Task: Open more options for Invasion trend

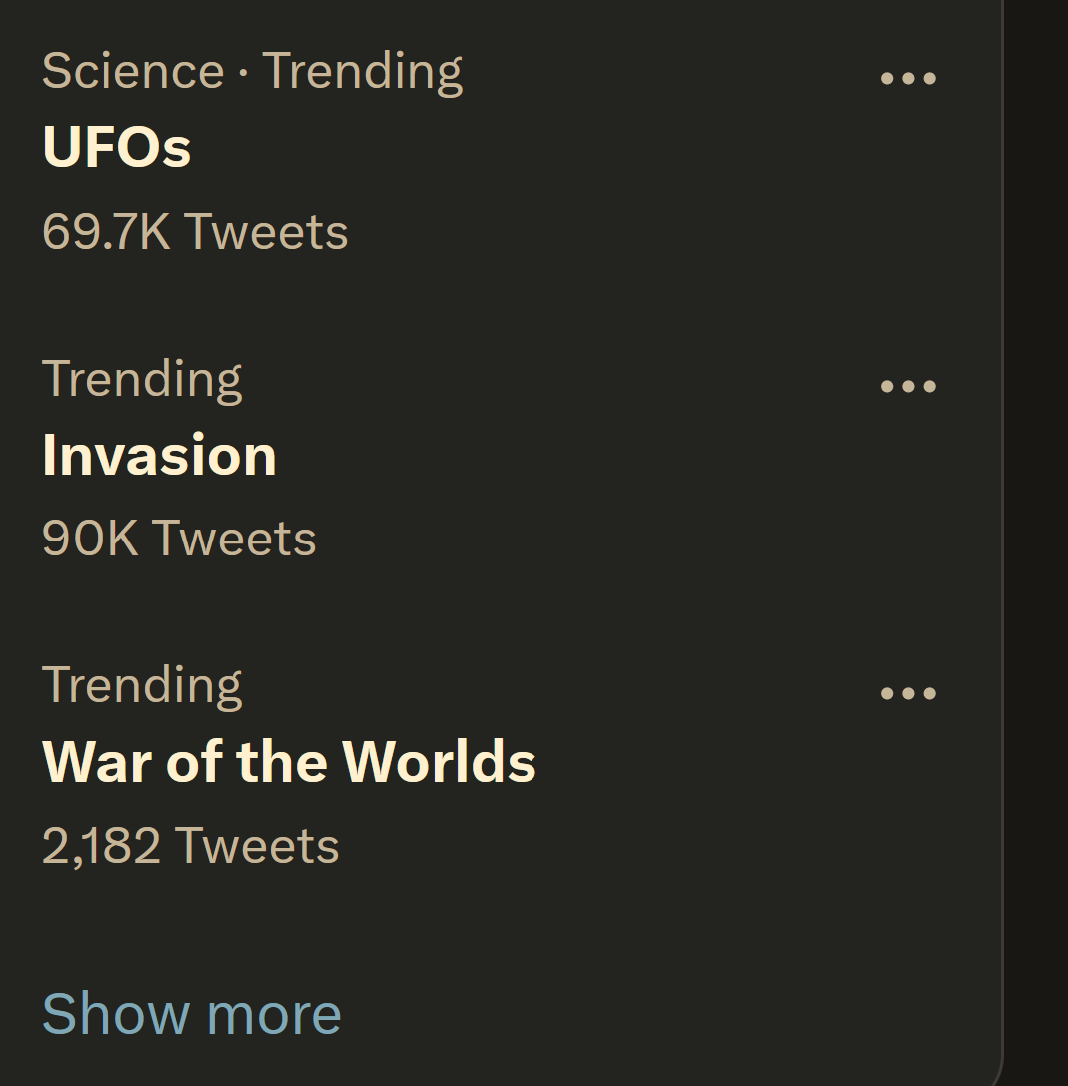Action: click(908, 386)
